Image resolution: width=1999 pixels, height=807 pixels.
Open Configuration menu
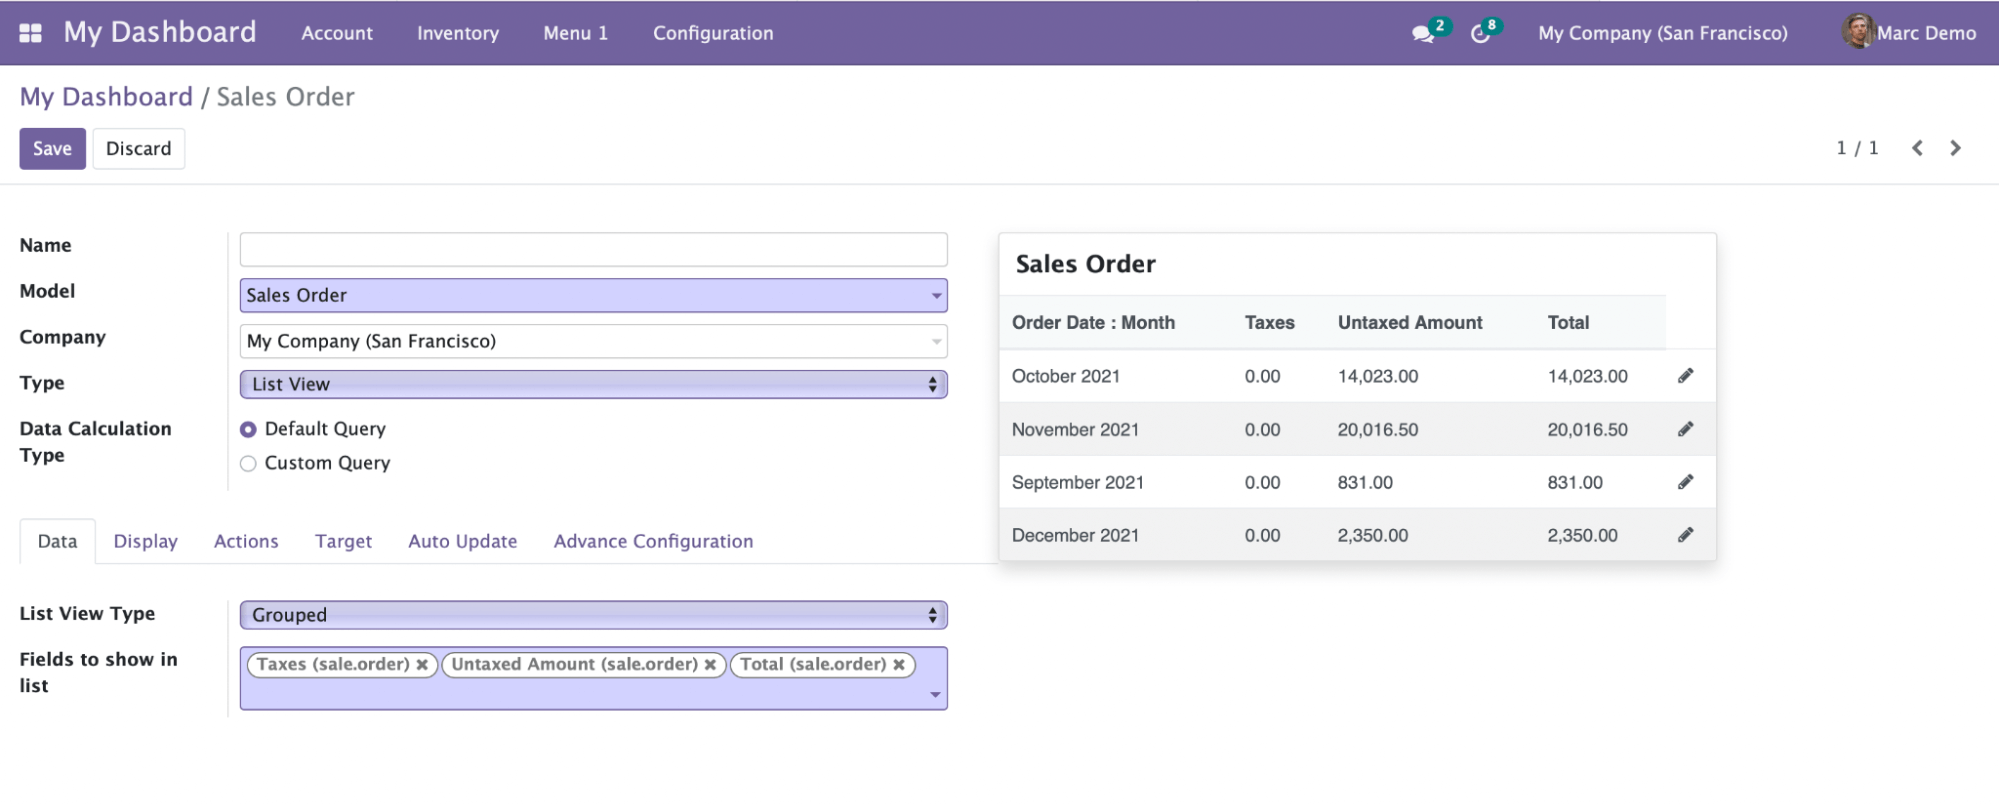[x=713, y=33]
